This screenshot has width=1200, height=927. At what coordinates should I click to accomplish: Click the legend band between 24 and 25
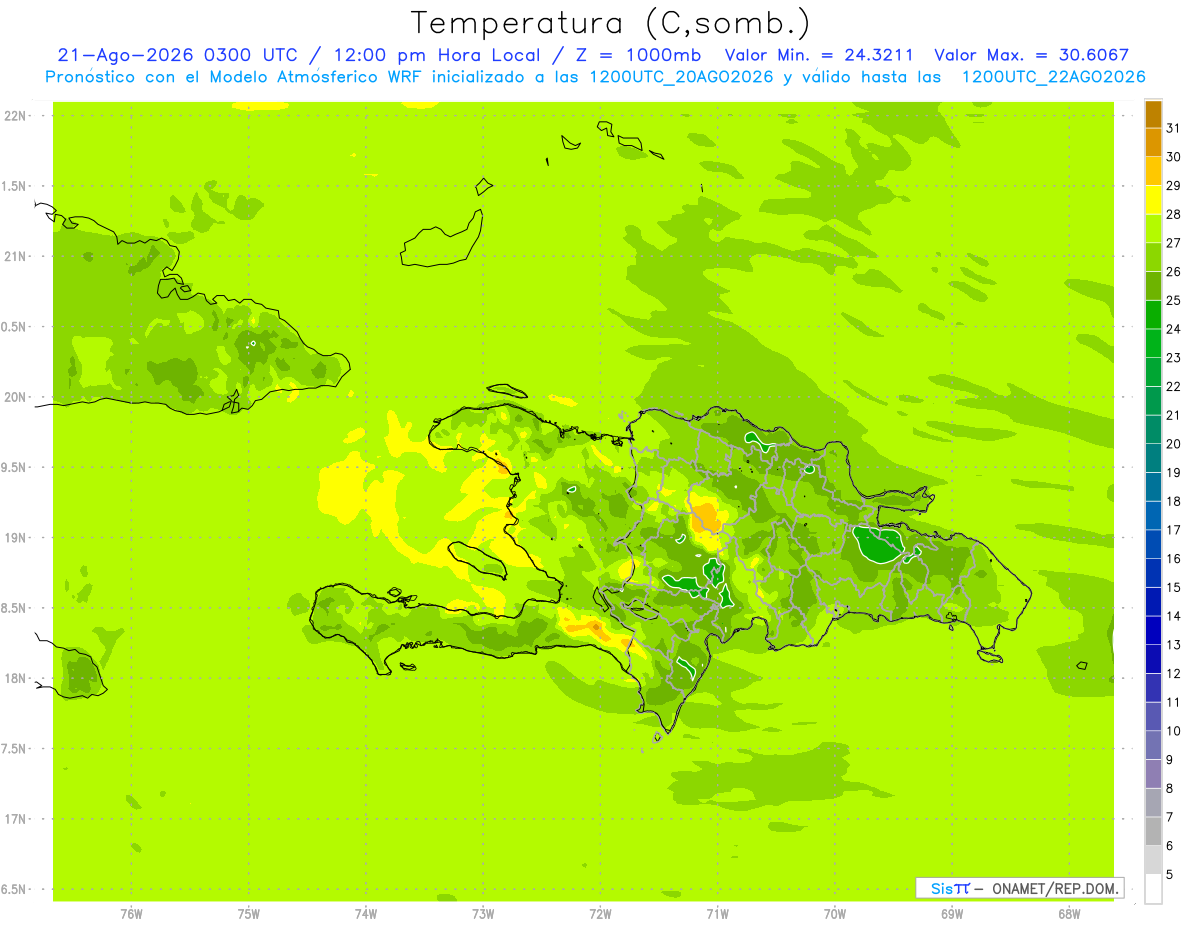(1153, 314)
